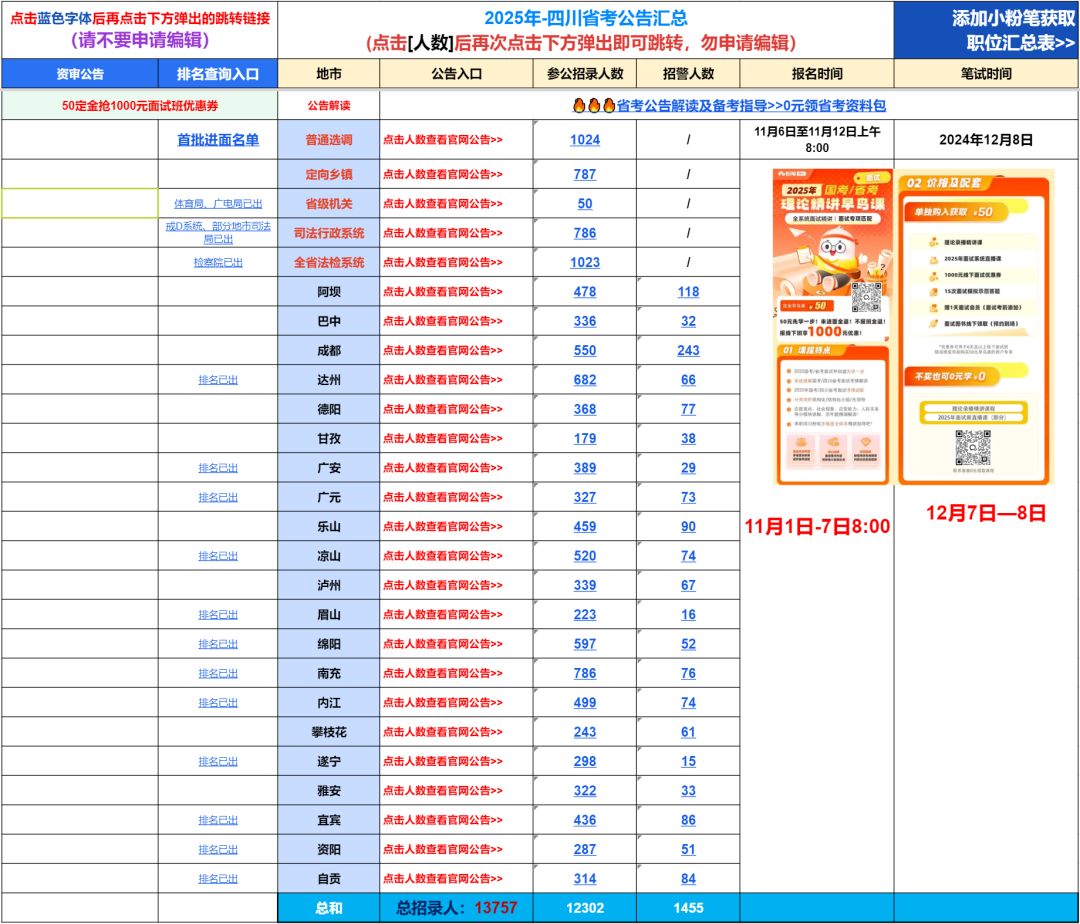This screenshot has width=1080, height=924.
Task: Click recruitment number 550 for 成都
Action: (585, 351)
